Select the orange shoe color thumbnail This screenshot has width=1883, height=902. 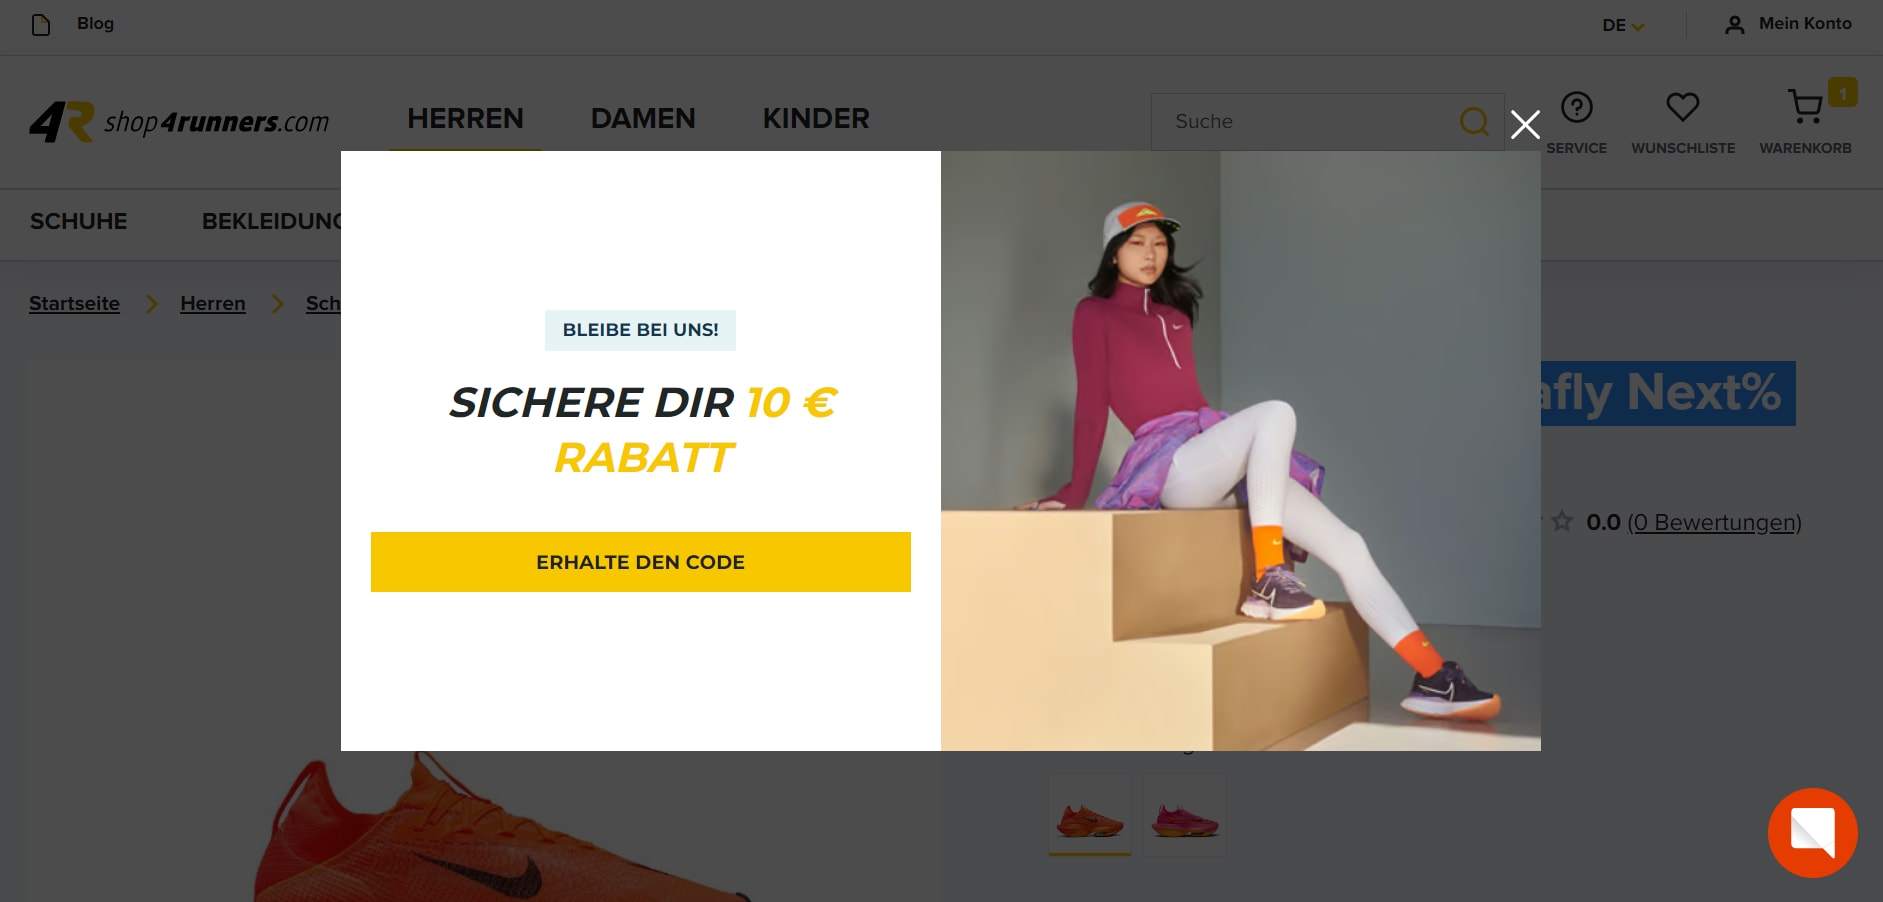point(1090,814)
